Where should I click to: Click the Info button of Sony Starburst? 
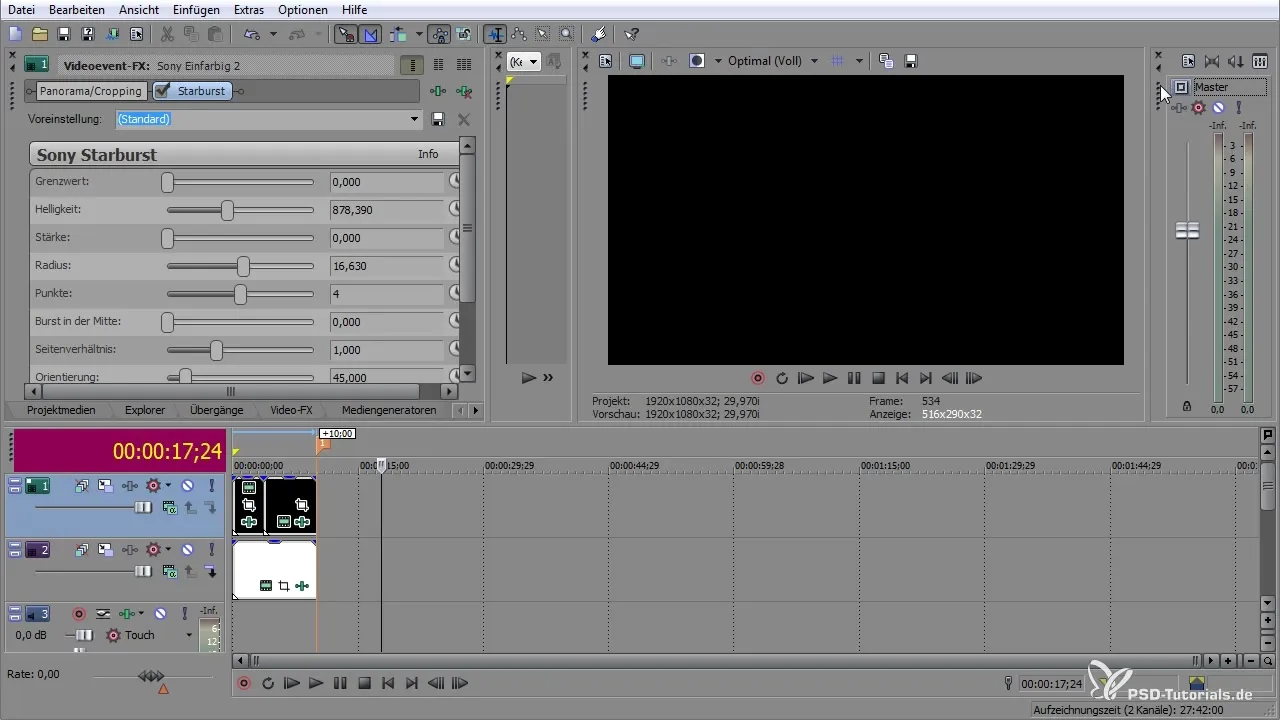click(x=428, y=154)
